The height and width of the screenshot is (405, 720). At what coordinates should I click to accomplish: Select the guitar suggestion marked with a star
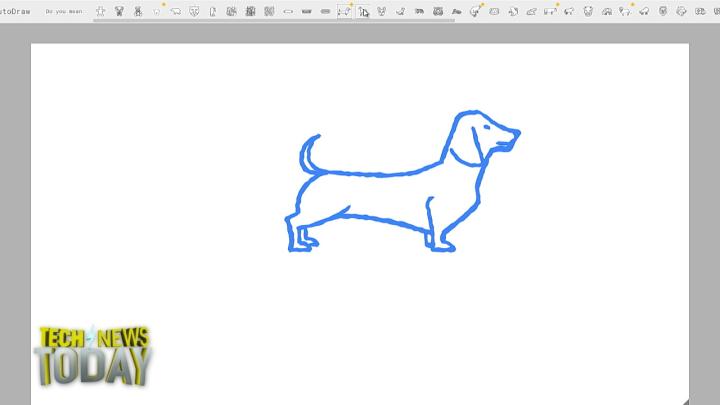pos(475,11)
